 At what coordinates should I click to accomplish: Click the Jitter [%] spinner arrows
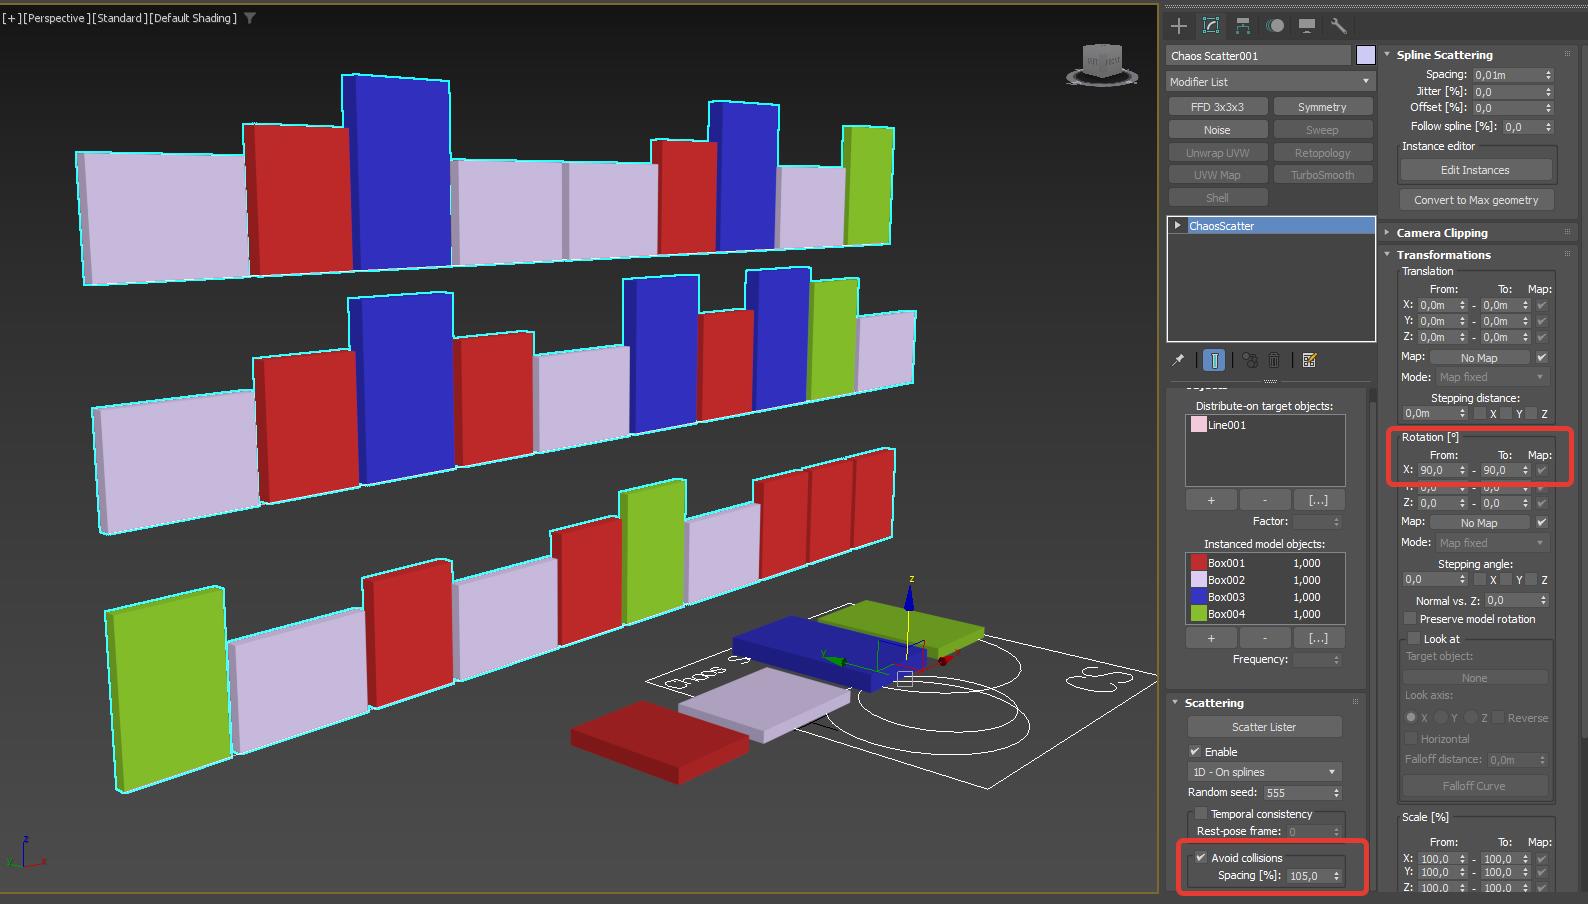pyautogui.click(x=1548, y=92)
